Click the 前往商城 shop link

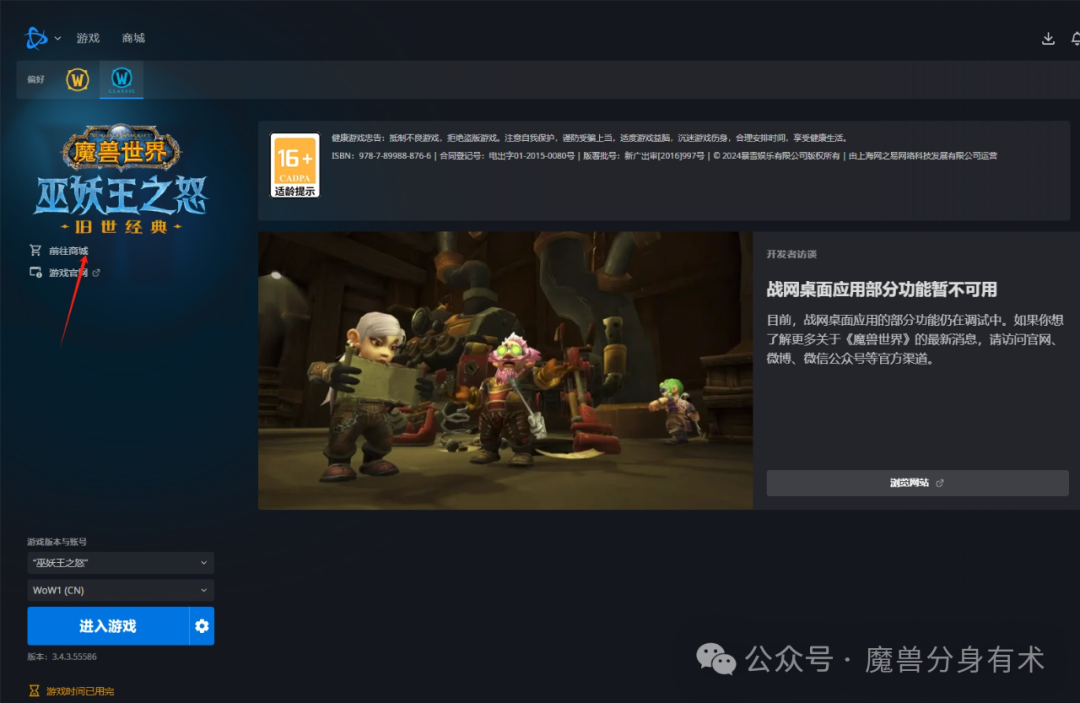point(68,251)
